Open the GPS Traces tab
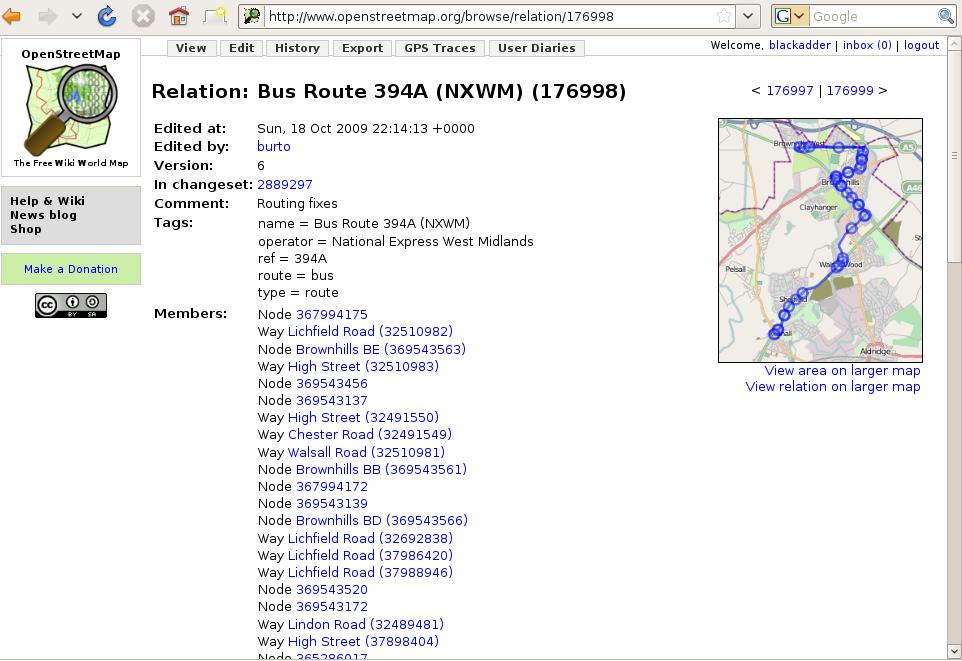The image size is (962, 661). (440, 48)
